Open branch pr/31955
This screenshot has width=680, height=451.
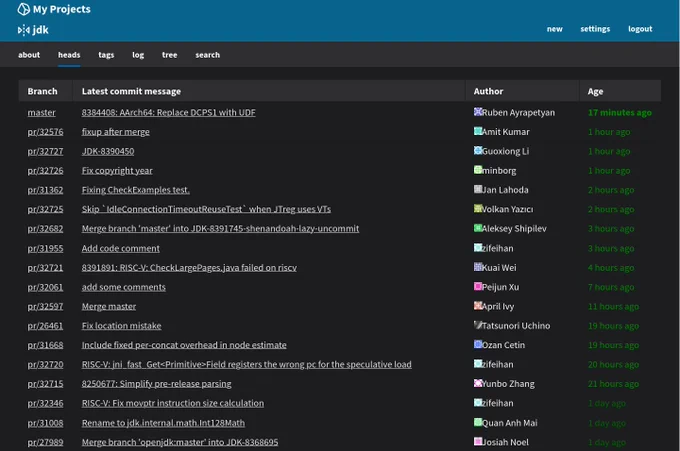46,248
